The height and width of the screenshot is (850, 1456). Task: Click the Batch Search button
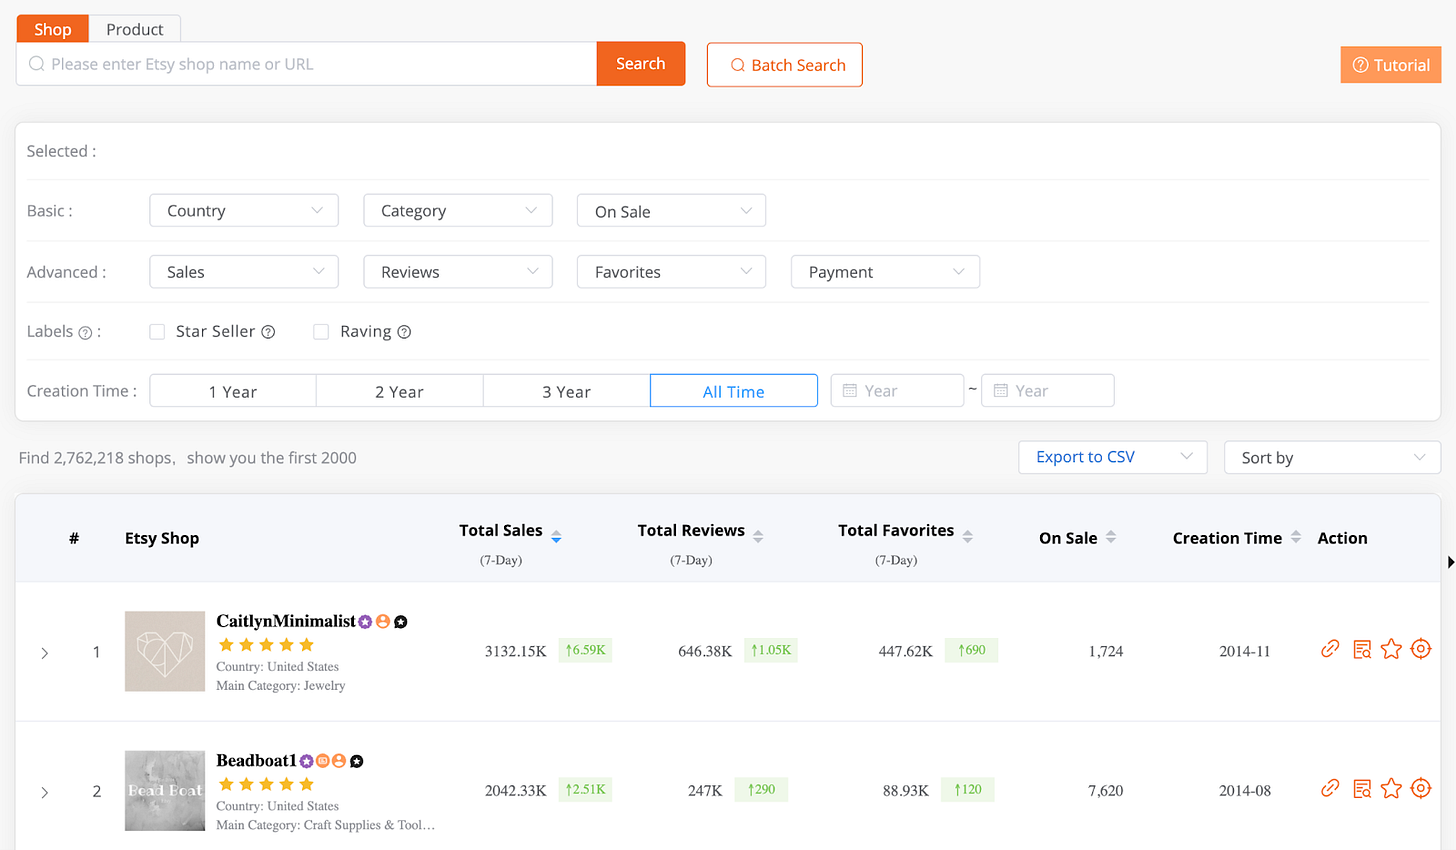click(785, 65)
